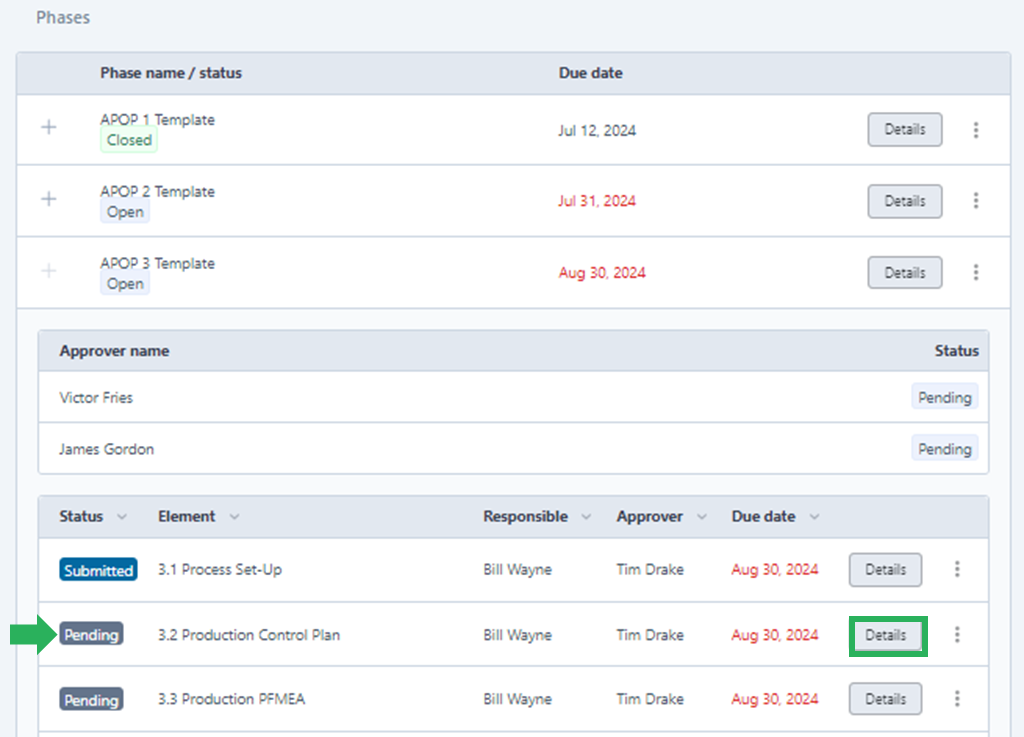Image resolution: width=1024 pixels, height=737 pixels.
Task: Open the kebab menu for 3.3 Production PFMEA
Action: tap(957, 699)
